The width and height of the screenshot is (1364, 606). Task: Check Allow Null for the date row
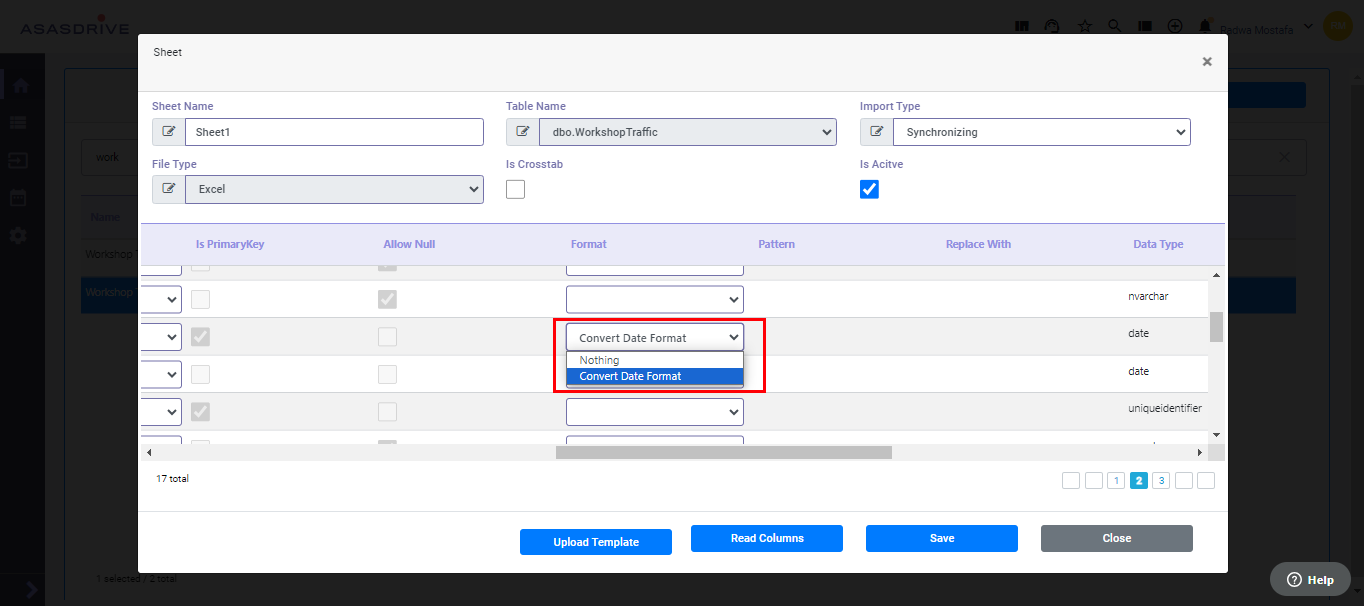point(387,337)
